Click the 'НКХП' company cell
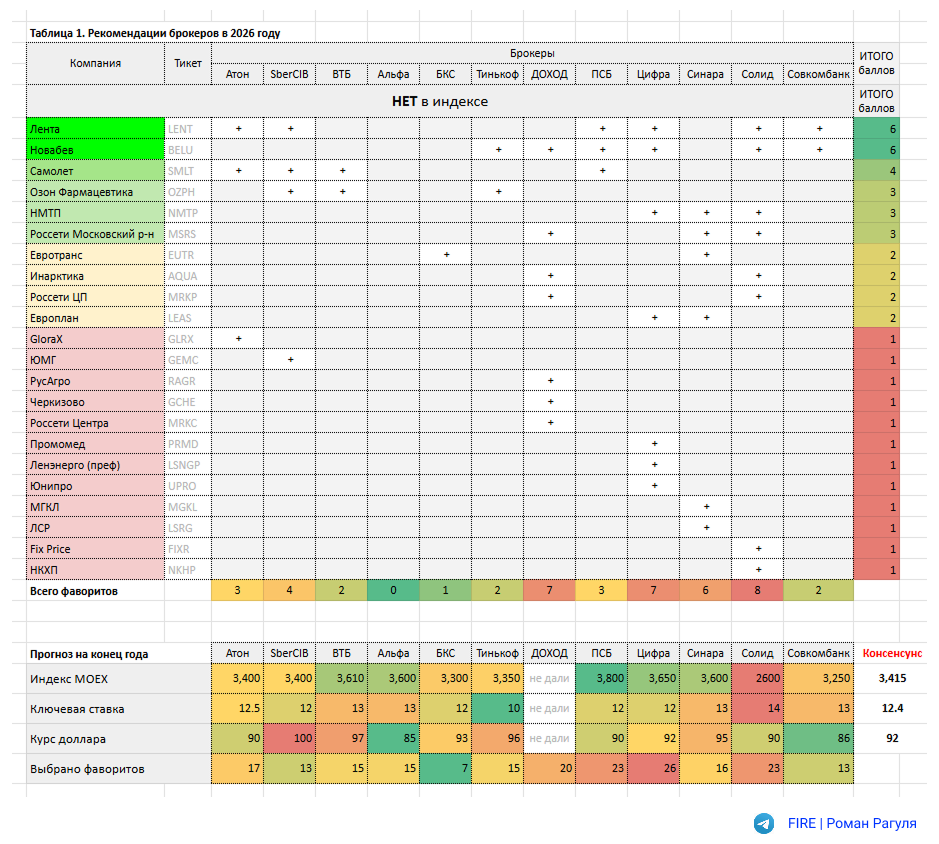This screenshot has height=844, width=939. pos(95,570)
